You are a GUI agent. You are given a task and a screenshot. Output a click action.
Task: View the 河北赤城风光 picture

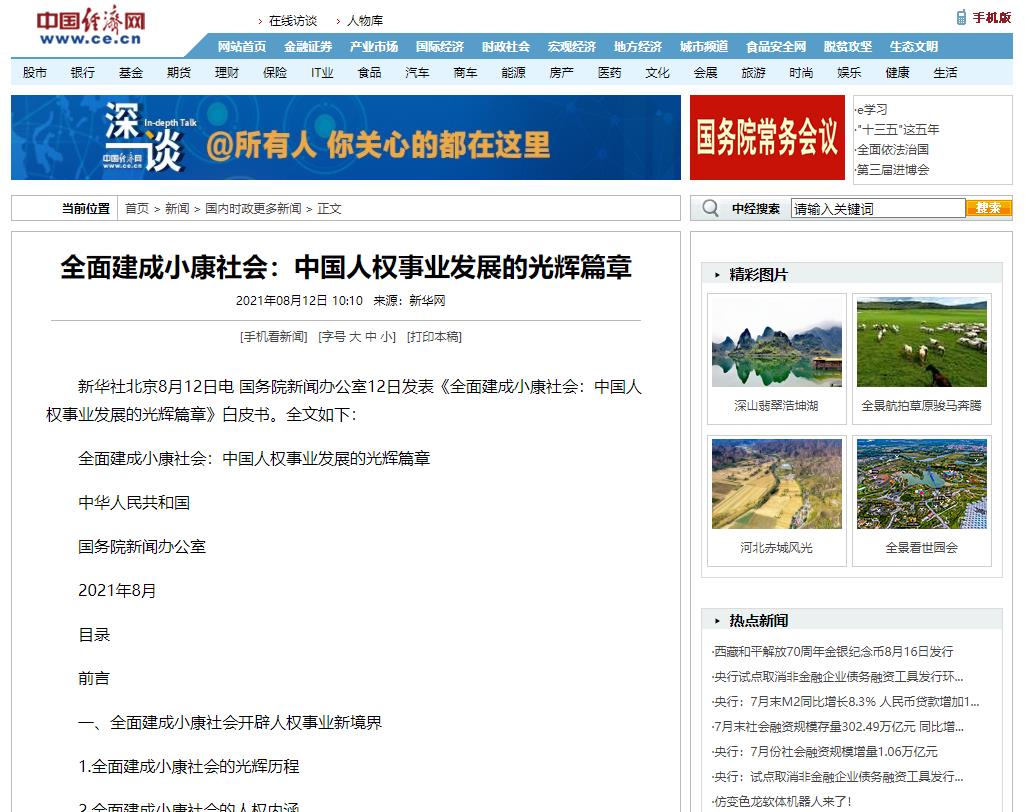pyautogui.click(x=776, y=485)
